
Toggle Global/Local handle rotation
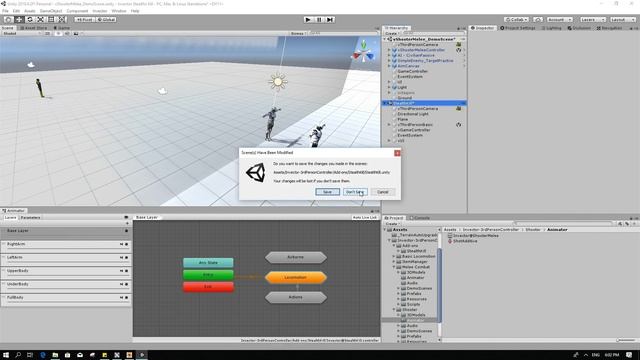[x=106, y=20]
